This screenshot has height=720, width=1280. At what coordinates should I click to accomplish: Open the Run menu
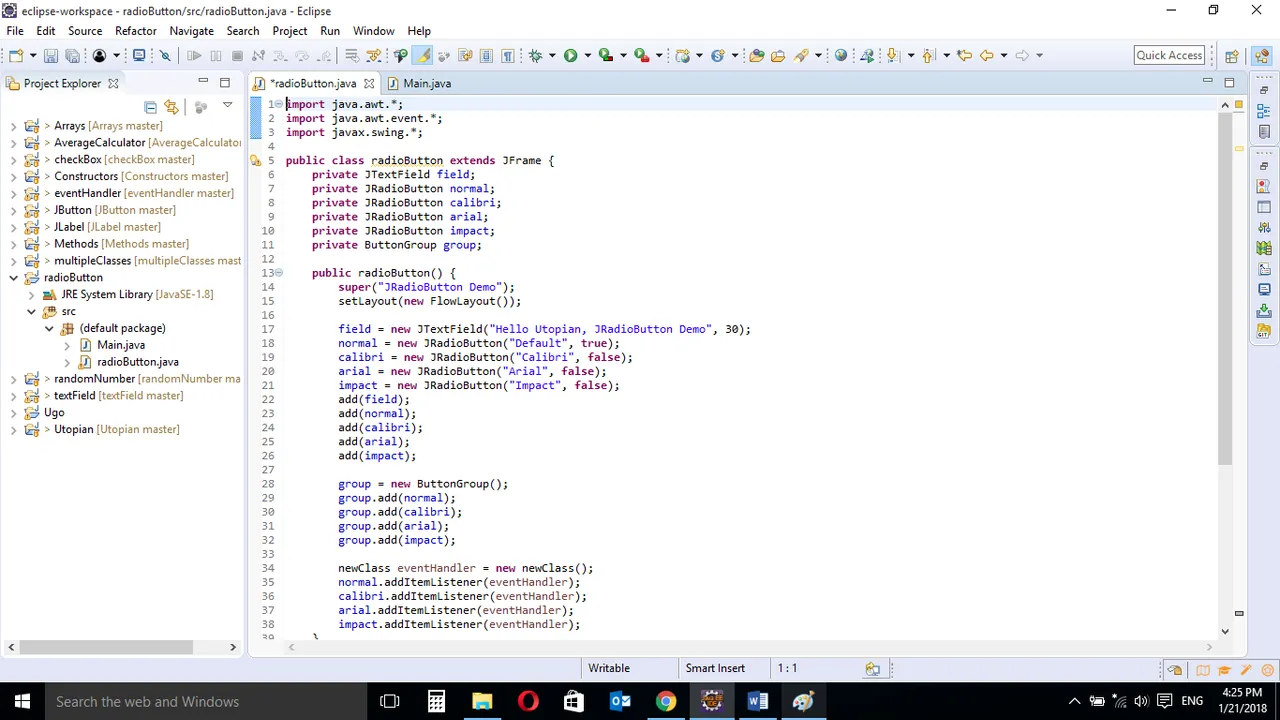click(330, 31)
